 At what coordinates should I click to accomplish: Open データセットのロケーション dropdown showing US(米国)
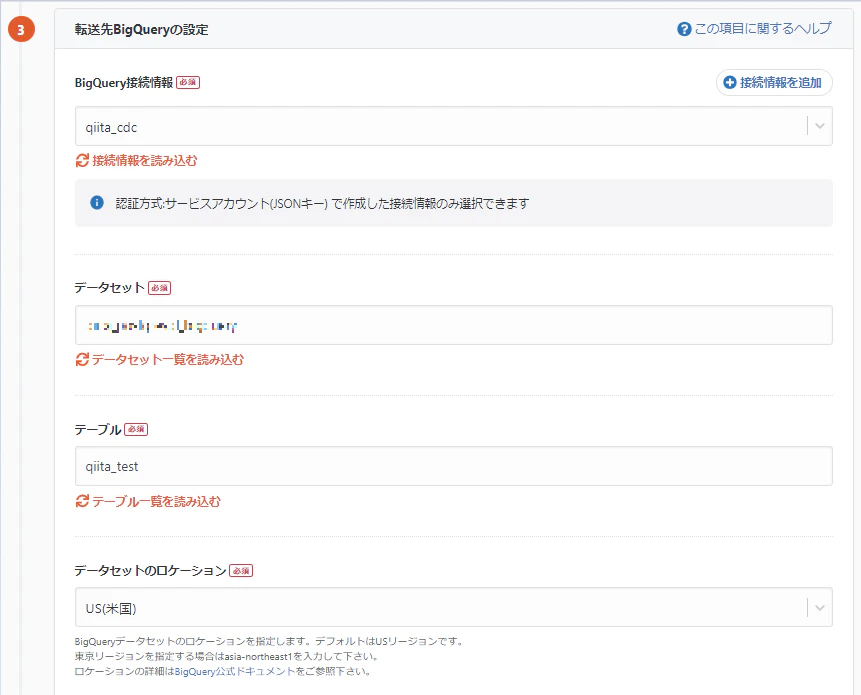pos(454,607)
